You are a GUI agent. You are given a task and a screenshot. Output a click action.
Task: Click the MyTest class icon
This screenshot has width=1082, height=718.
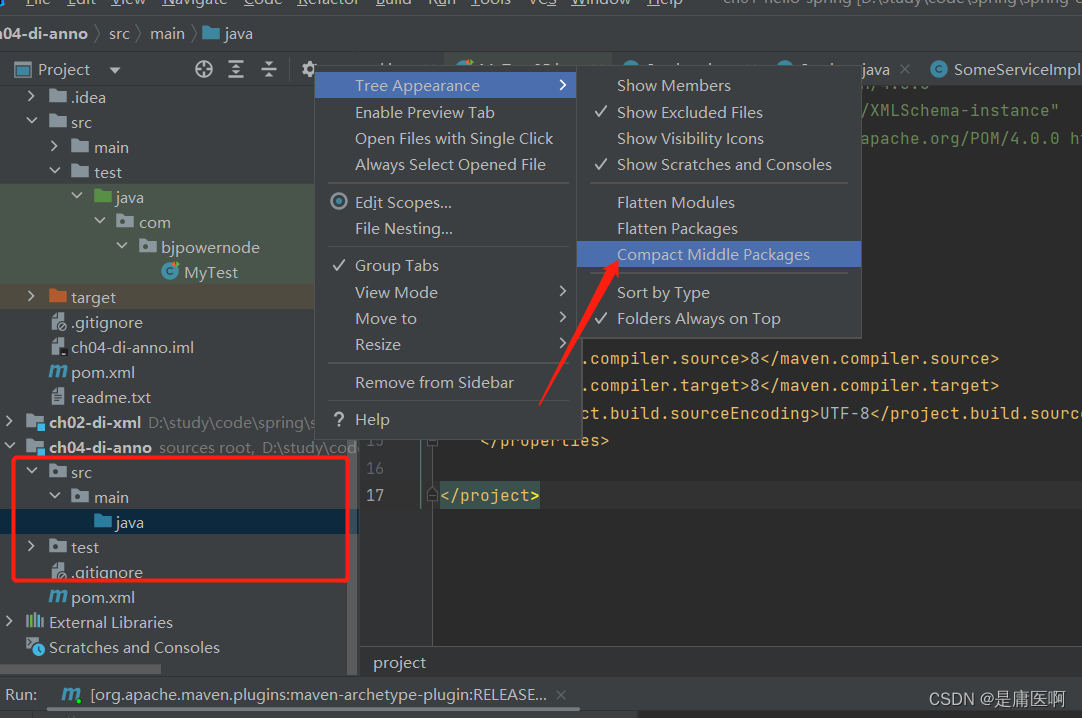pyautogui.click(x=170, y=271)
